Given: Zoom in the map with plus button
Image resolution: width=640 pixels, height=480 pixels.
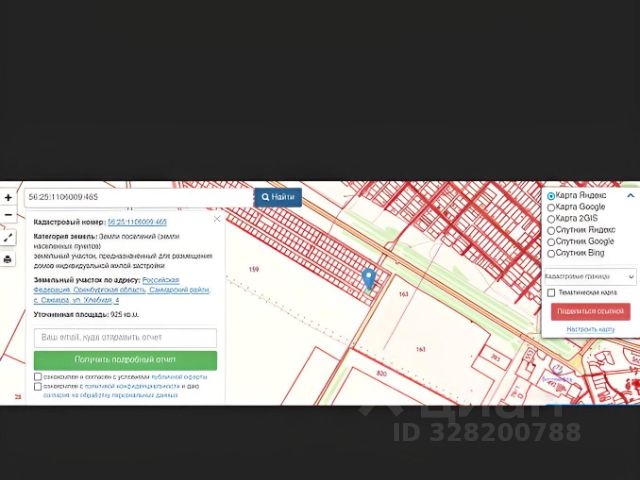Looking at the screenshot, I should click(8, 198).
